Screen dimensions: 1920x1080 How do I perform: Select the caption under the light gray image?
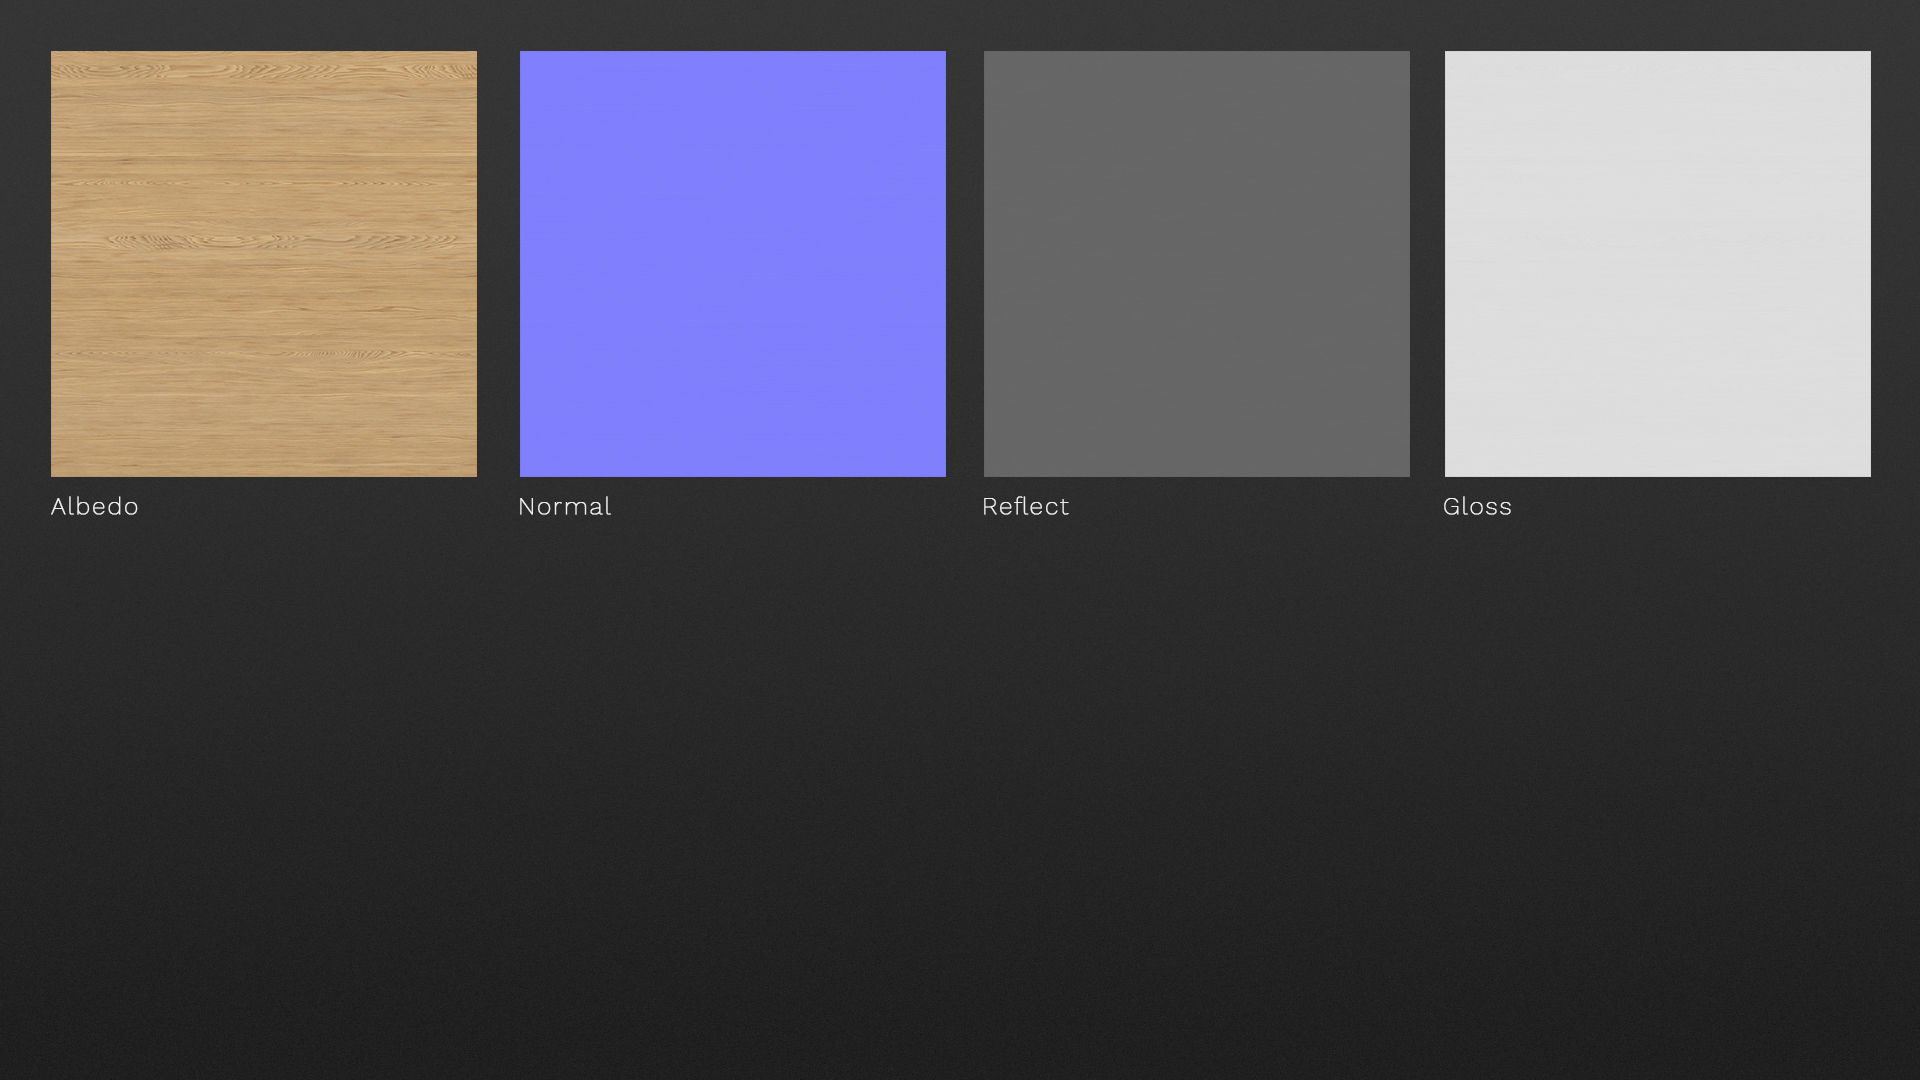pyautogui.click(x=1477, y=507)
